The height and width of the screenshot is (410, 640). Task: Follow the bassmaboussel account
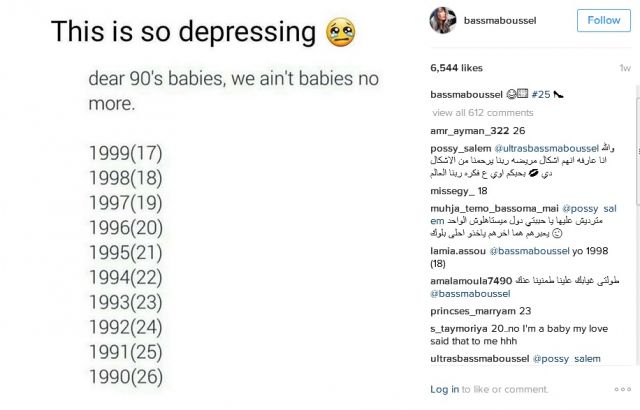[604, 20]
